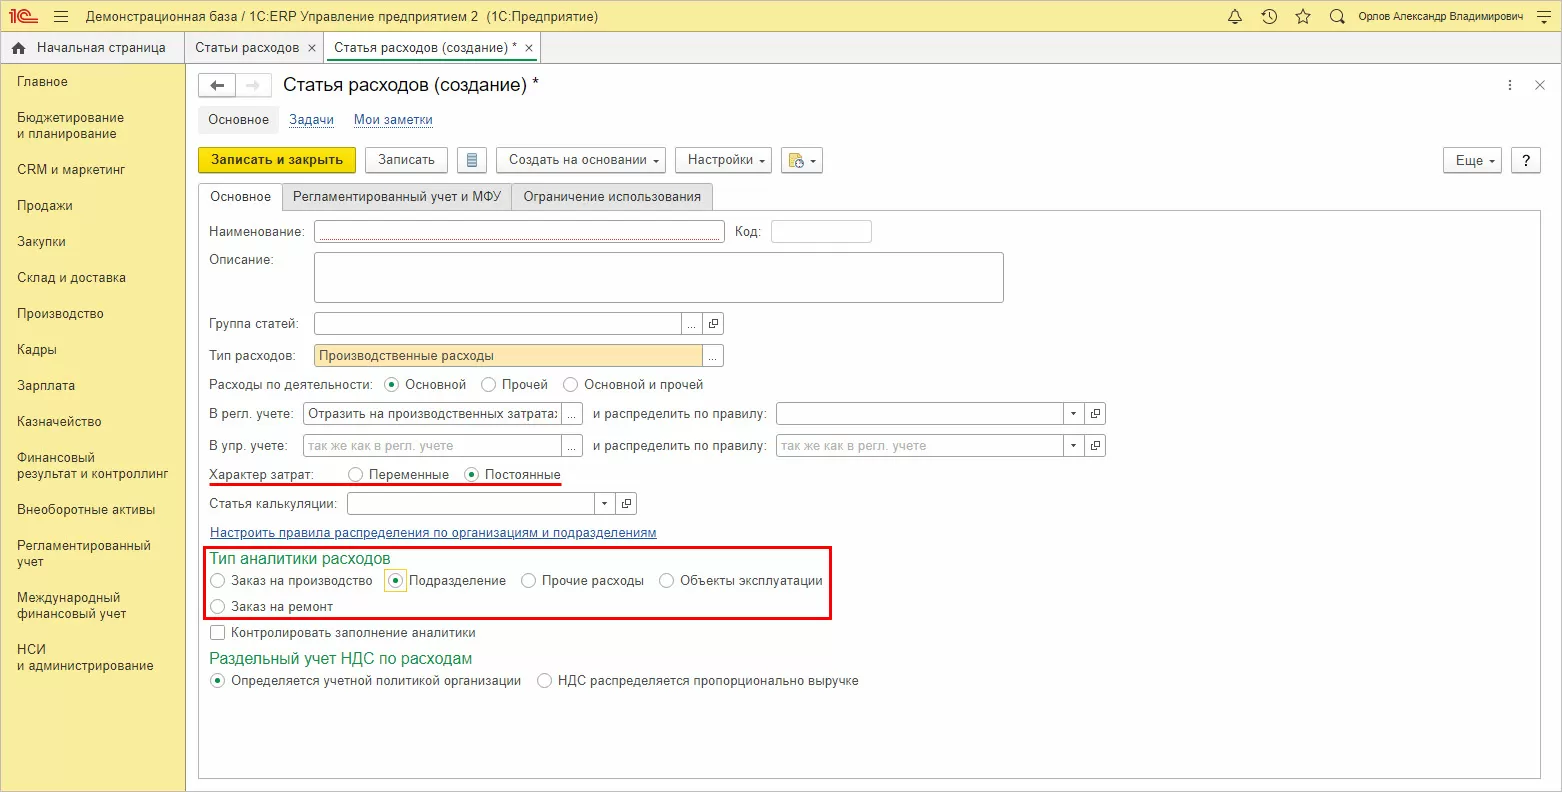Switch to Регламентированный учет и МФУ tab
The image size is (1562, 792).
[x=397, y=197]
